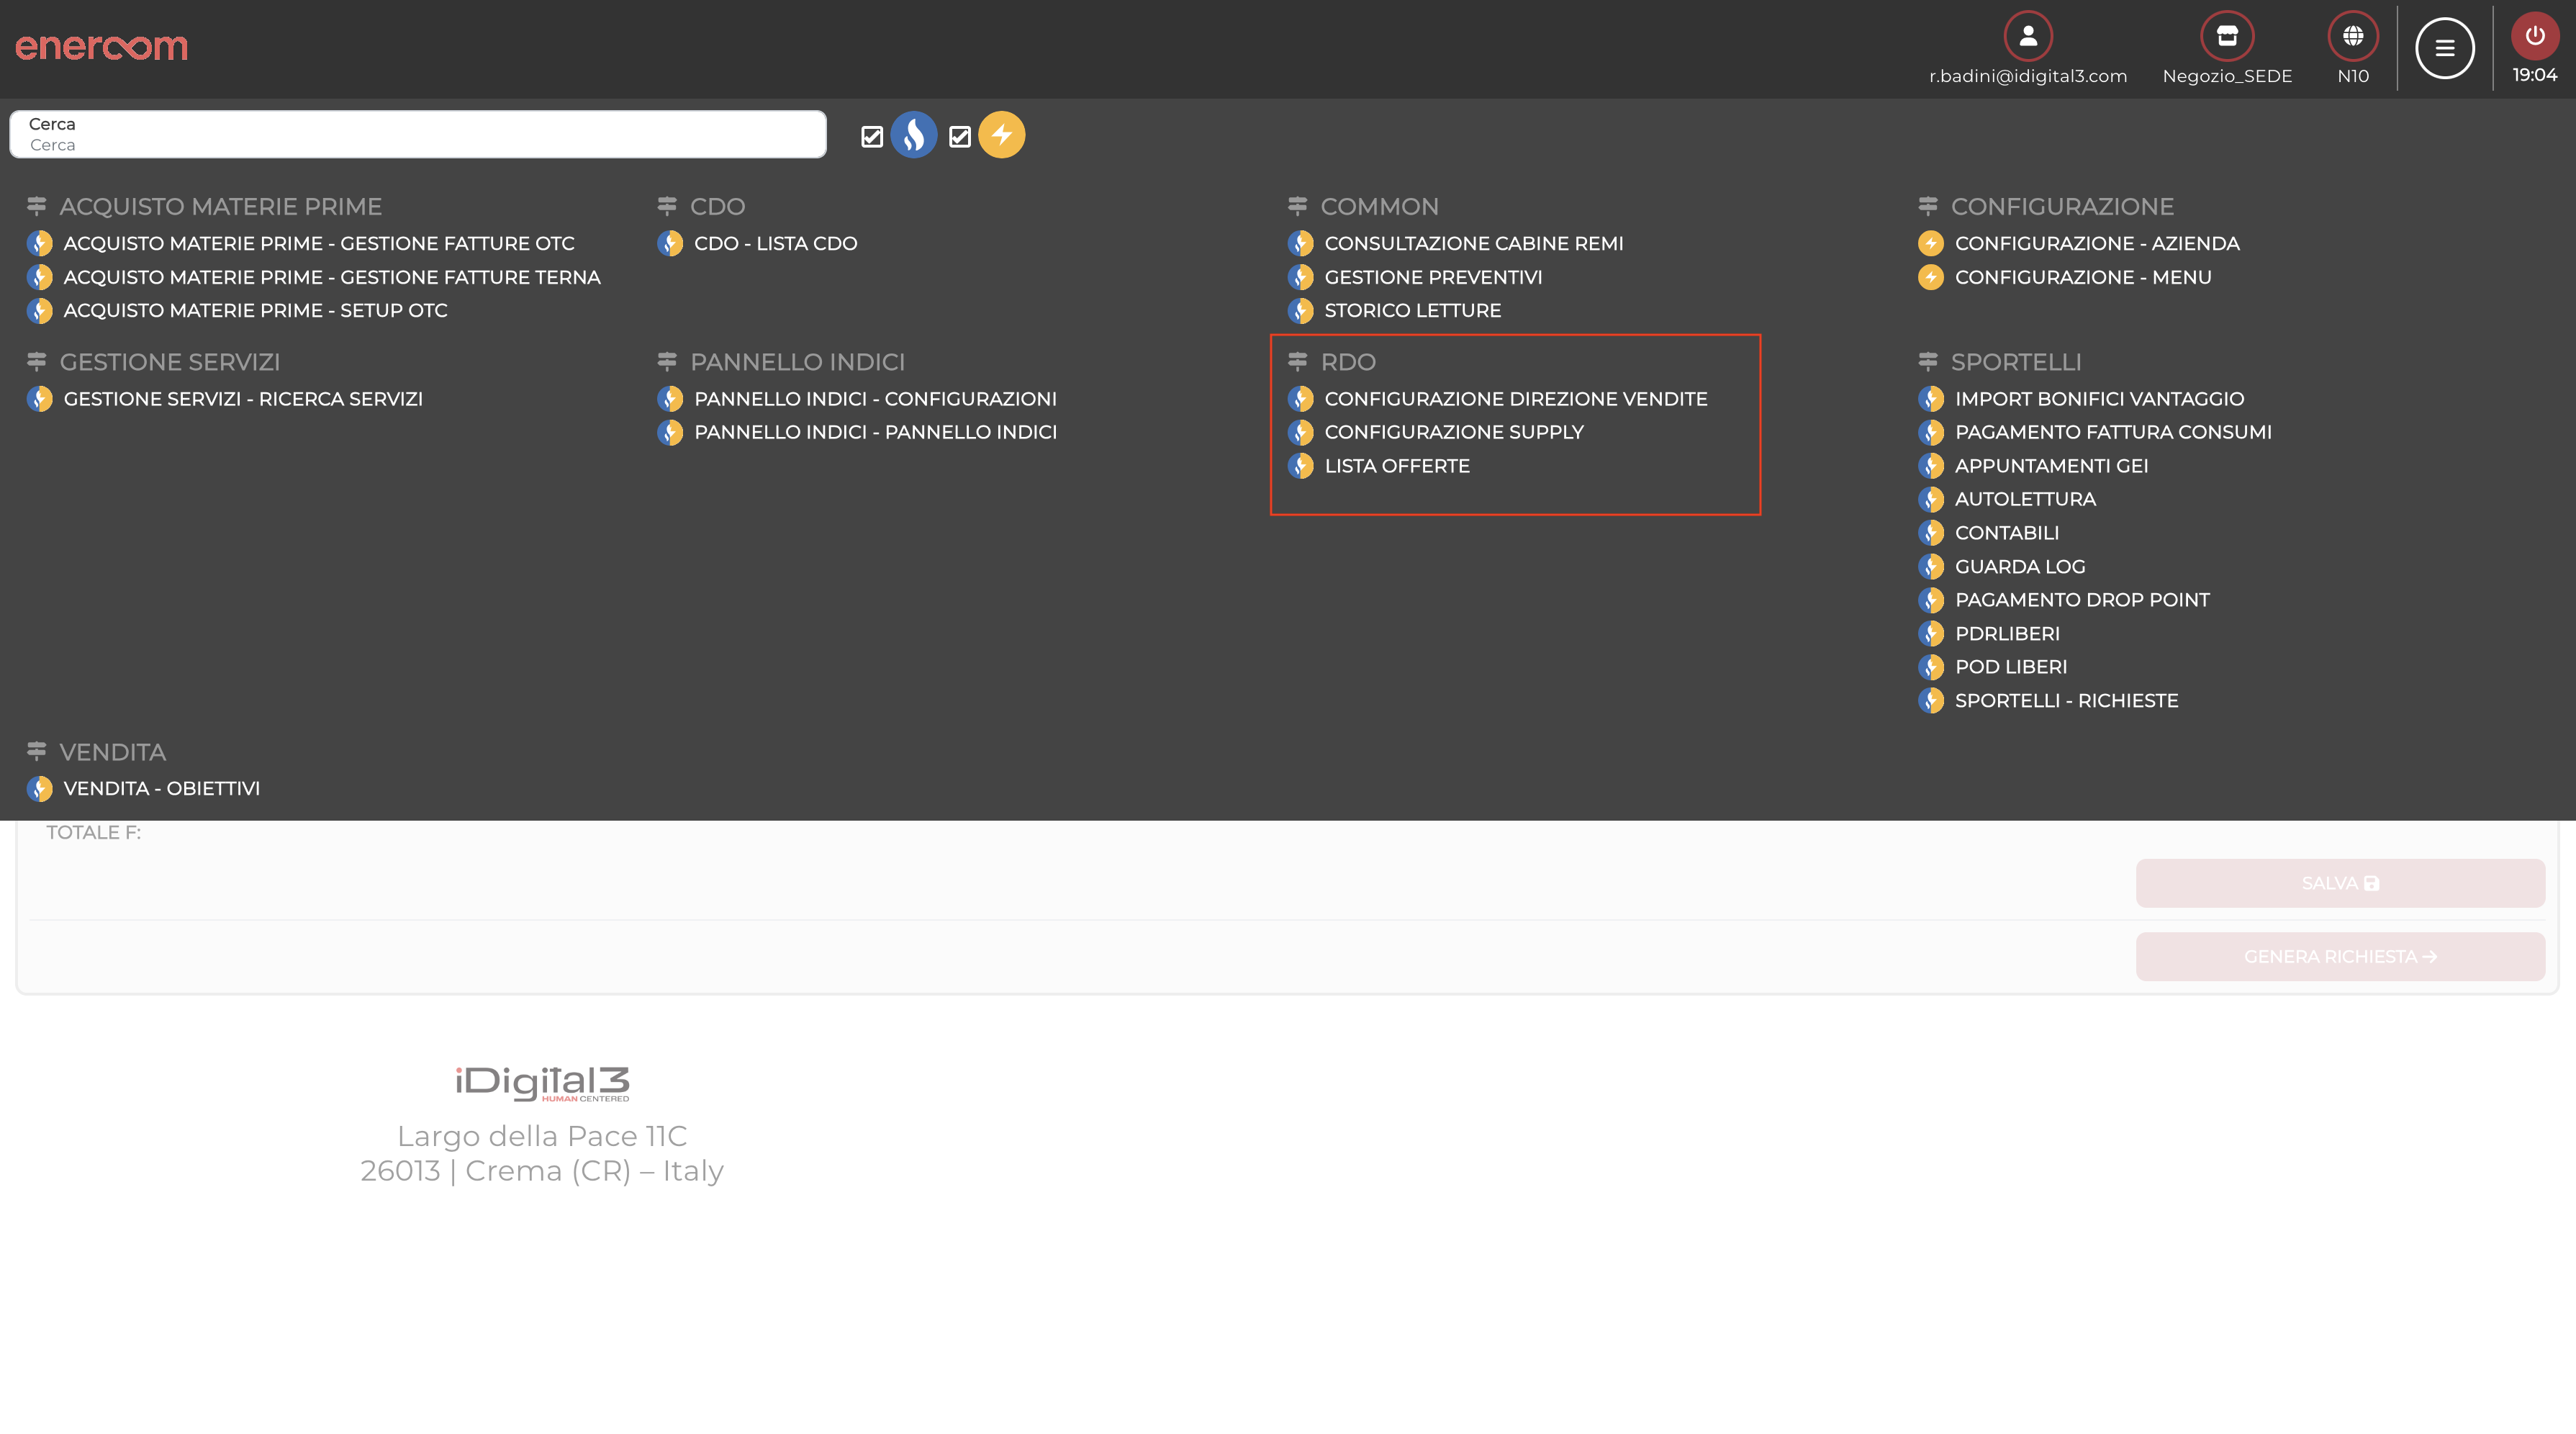Open the Negozio_SEDE store icon
Image resolution: width=2576 pixels, height=1434 pixels.
2226,36
